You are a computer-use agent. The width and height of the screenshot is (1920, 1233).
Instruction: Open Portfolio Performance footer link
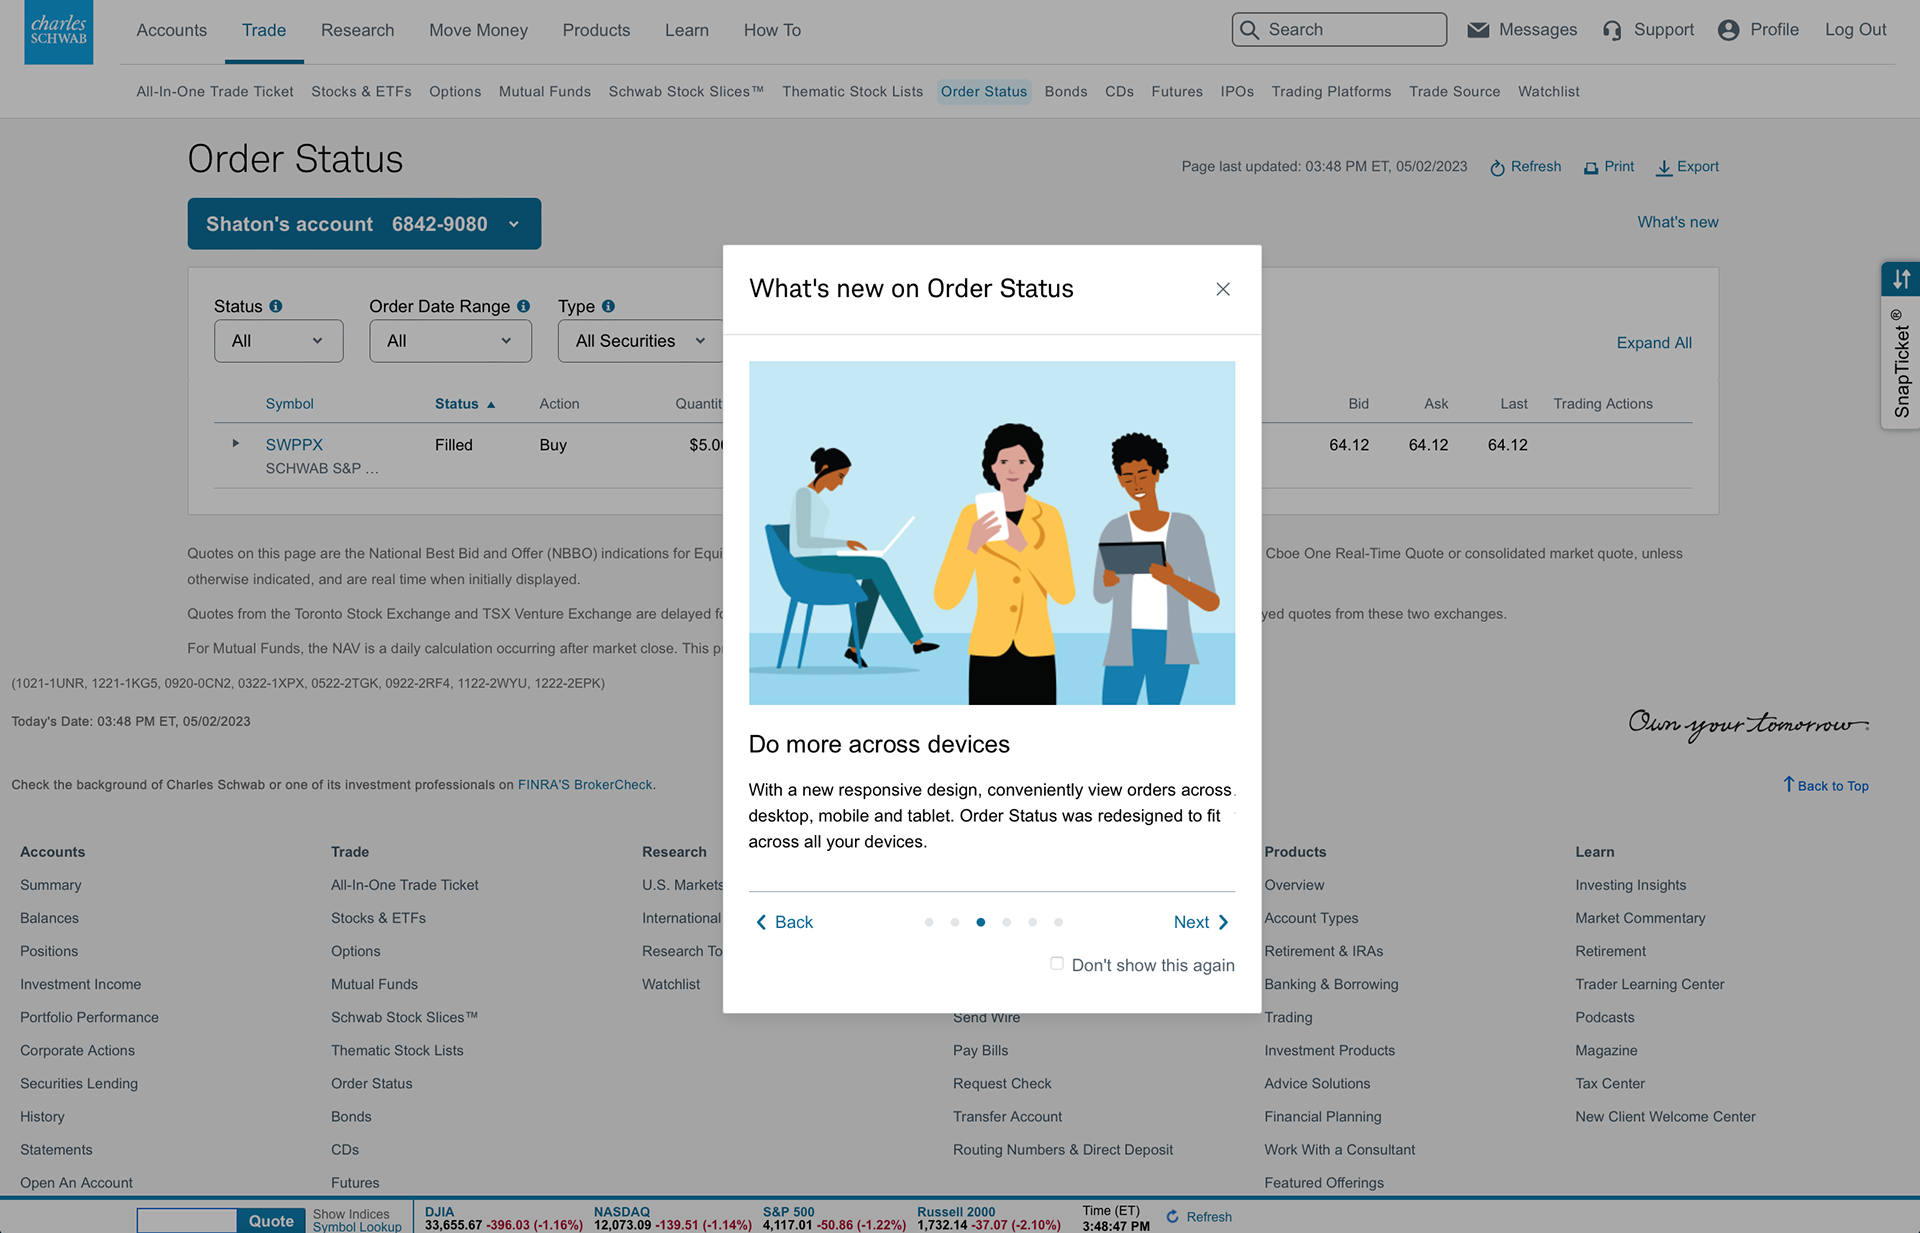pos(89,1017)
